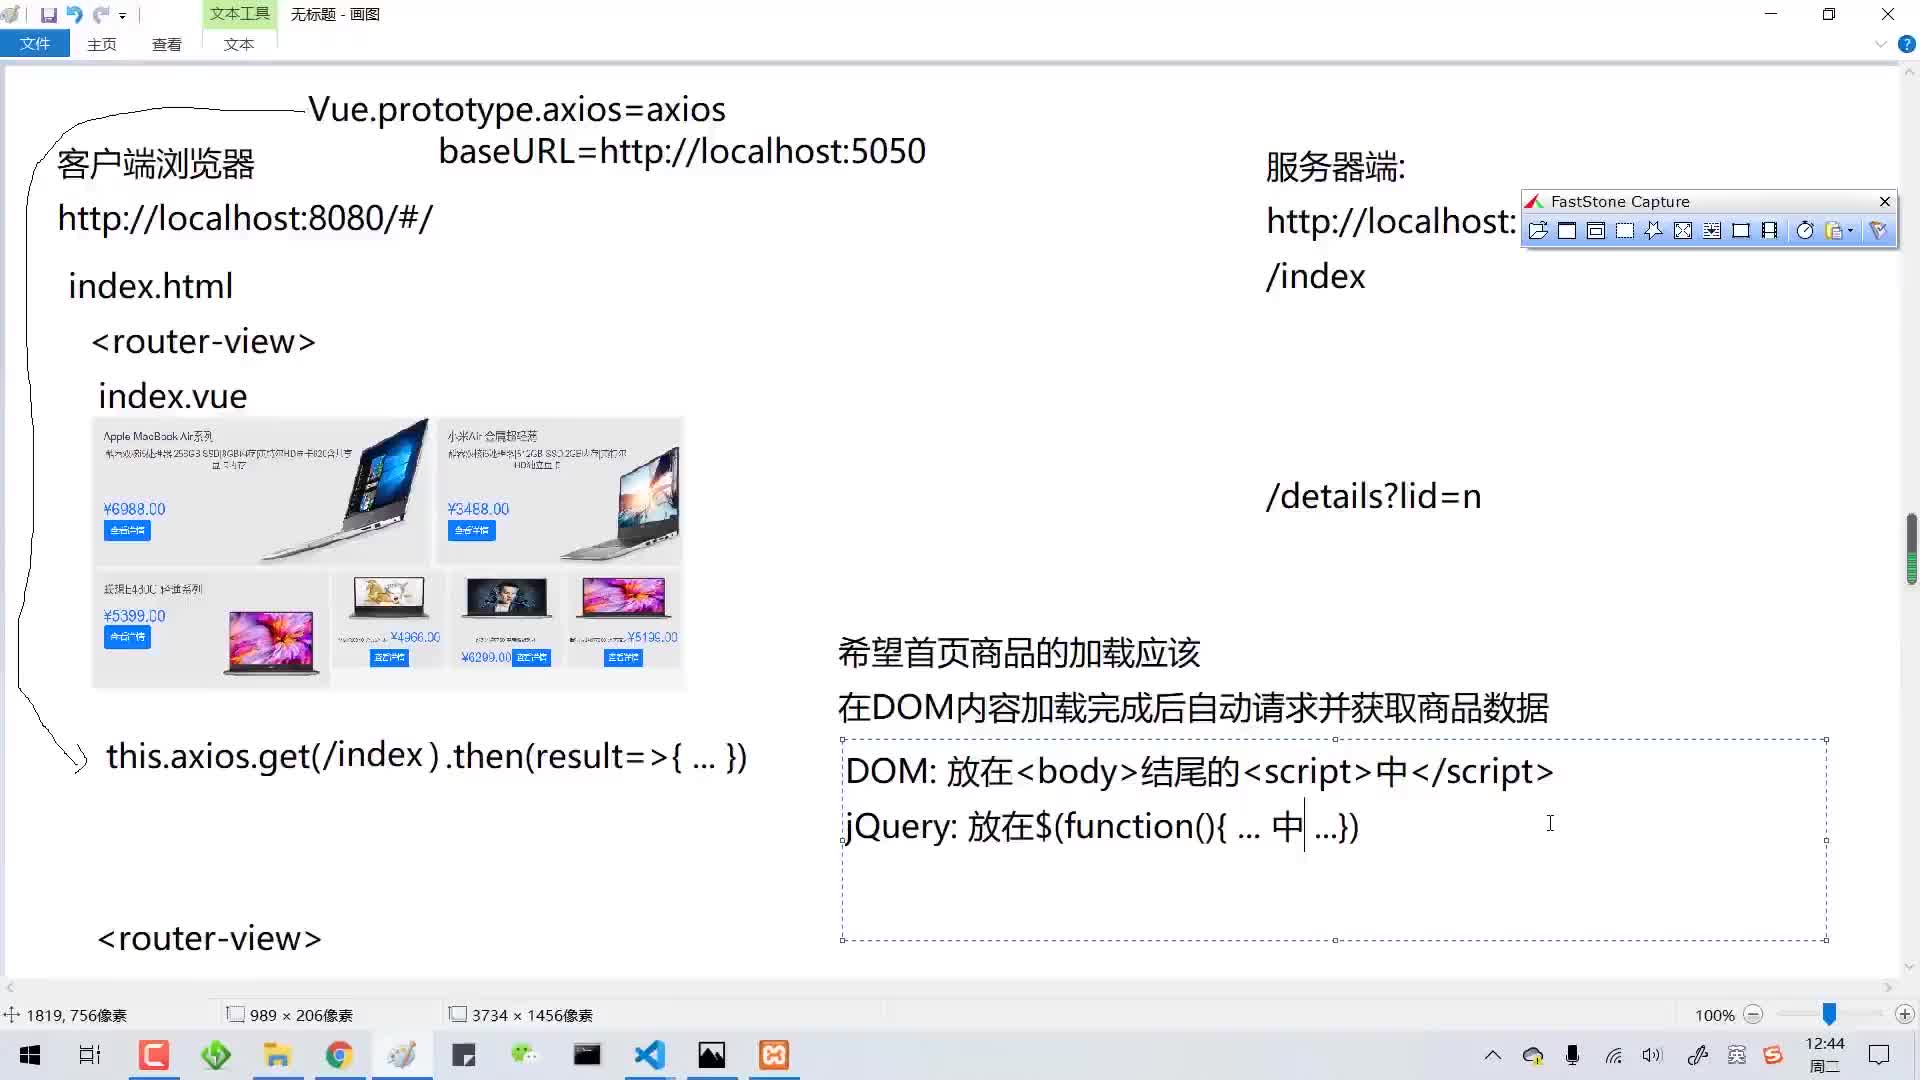Switch to the 查看 ribbon tab
Screen dimensions: 1920x1080
pyautogui.click(x=167, y=44)
